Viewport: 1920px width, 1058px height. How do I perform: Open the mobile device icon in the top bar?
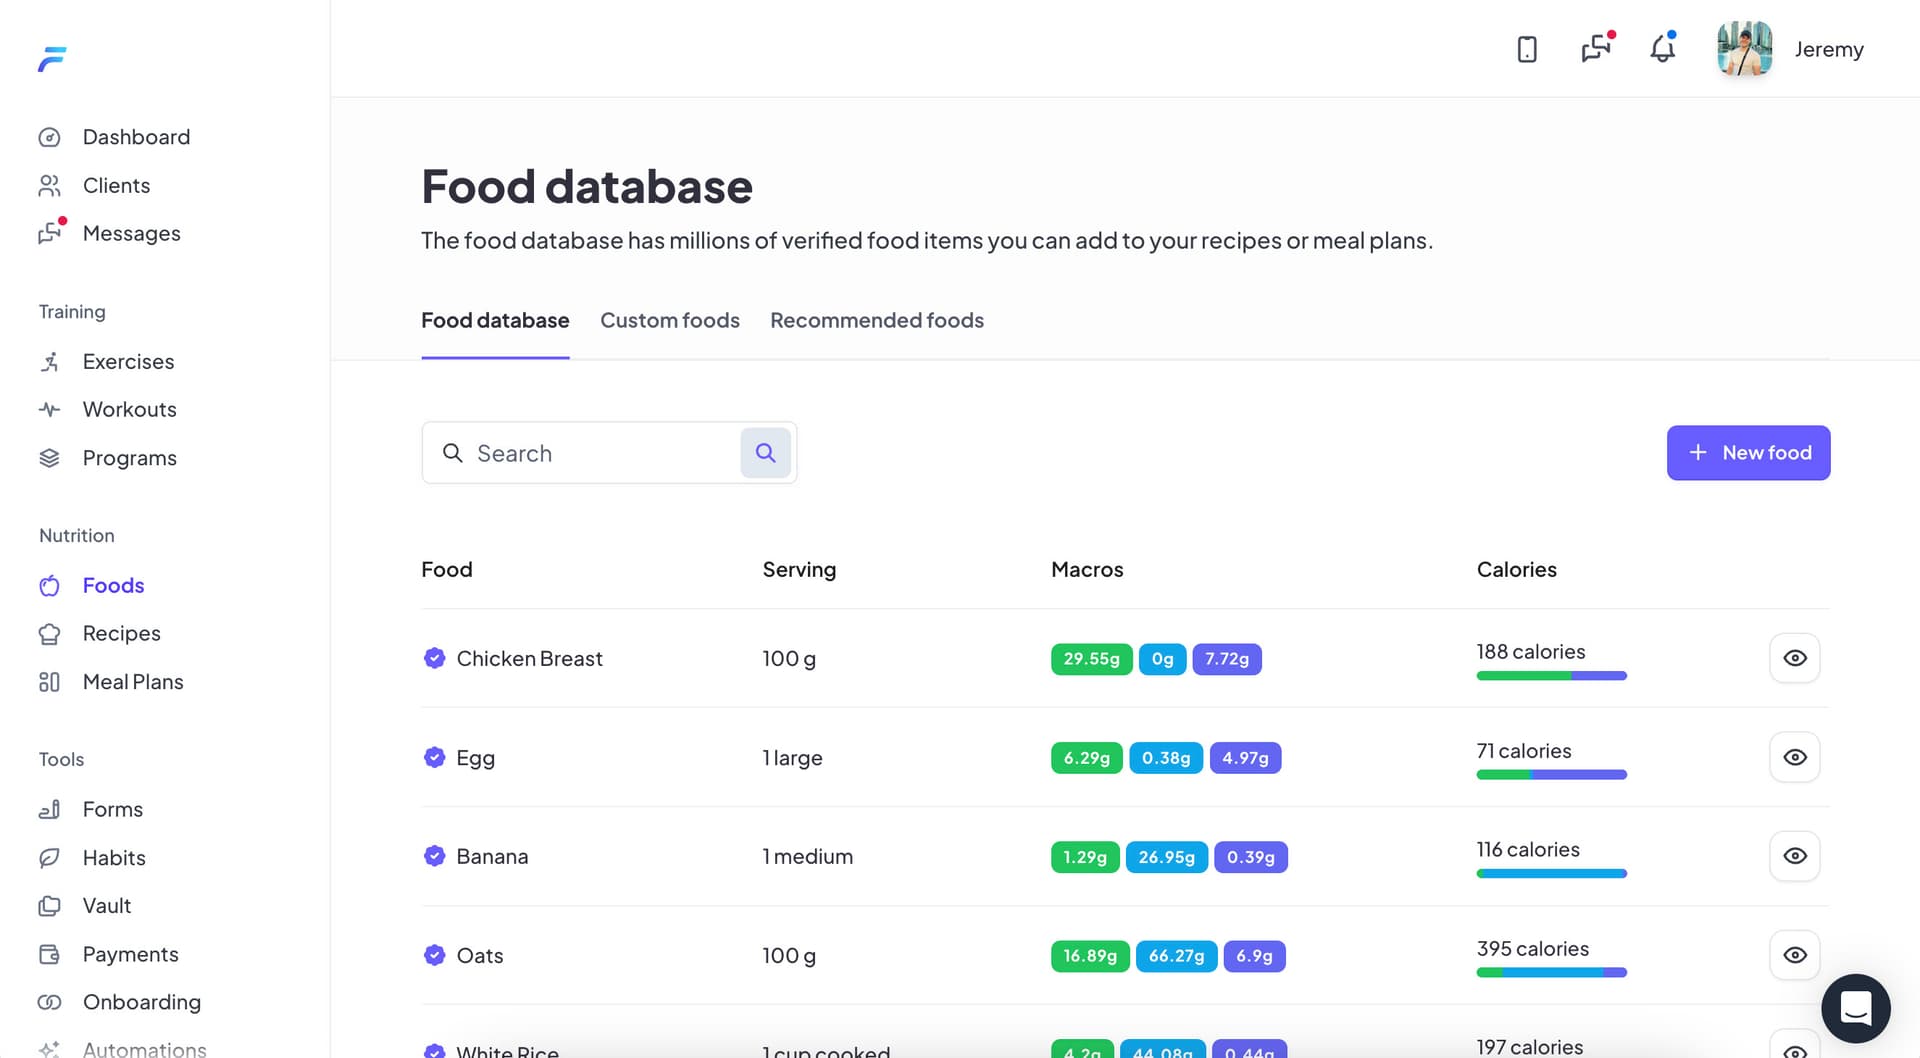1526,48
